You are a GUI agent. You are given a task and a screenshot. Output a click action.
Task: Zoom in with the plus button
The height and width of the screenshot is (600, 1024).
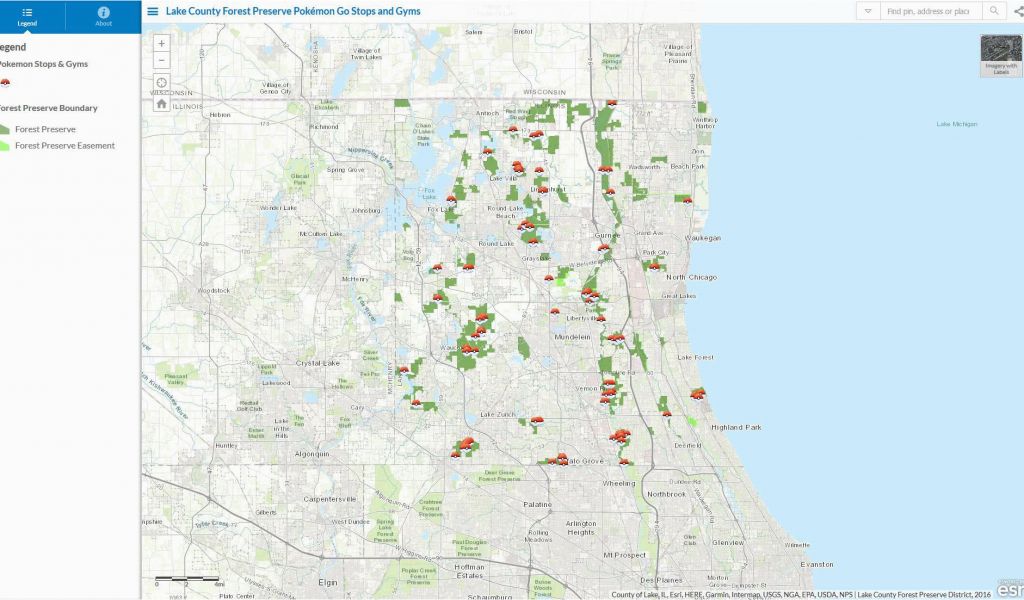pyautogui.click(x=161, y=44)
